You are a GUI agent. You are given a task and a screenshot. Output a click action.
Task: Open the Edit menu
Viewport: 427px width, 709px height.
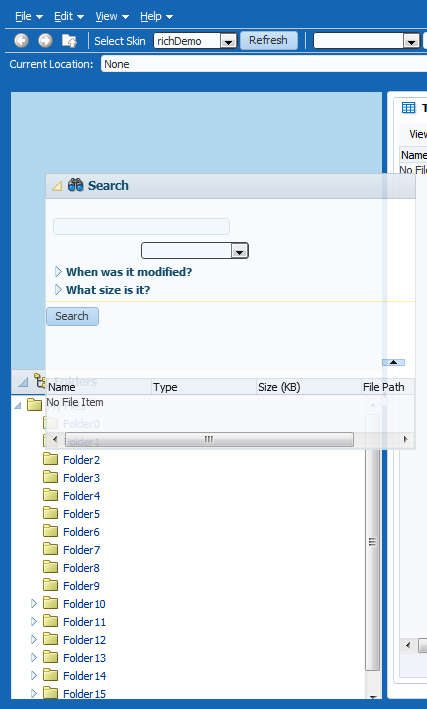click(69, 16)
